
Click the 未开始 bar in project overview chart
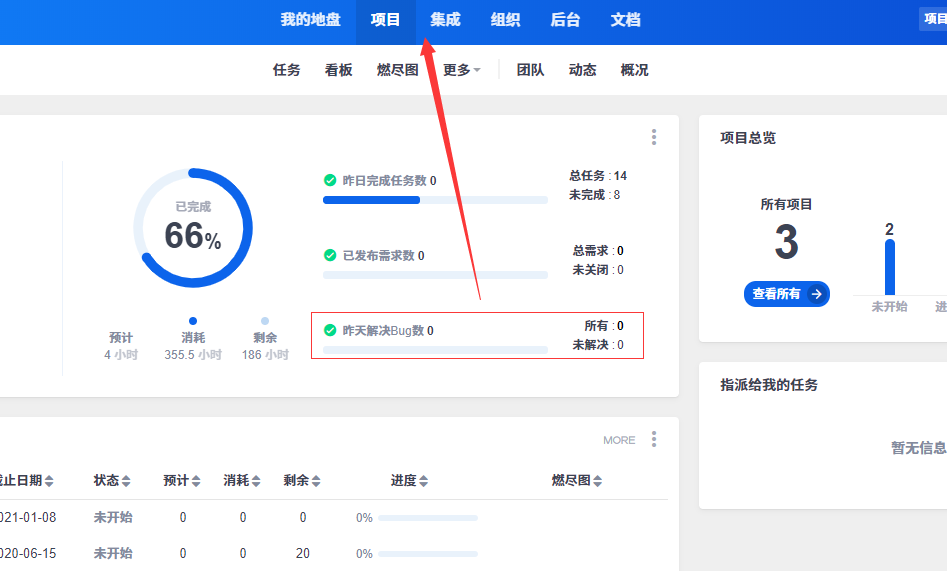pos(890,267)
